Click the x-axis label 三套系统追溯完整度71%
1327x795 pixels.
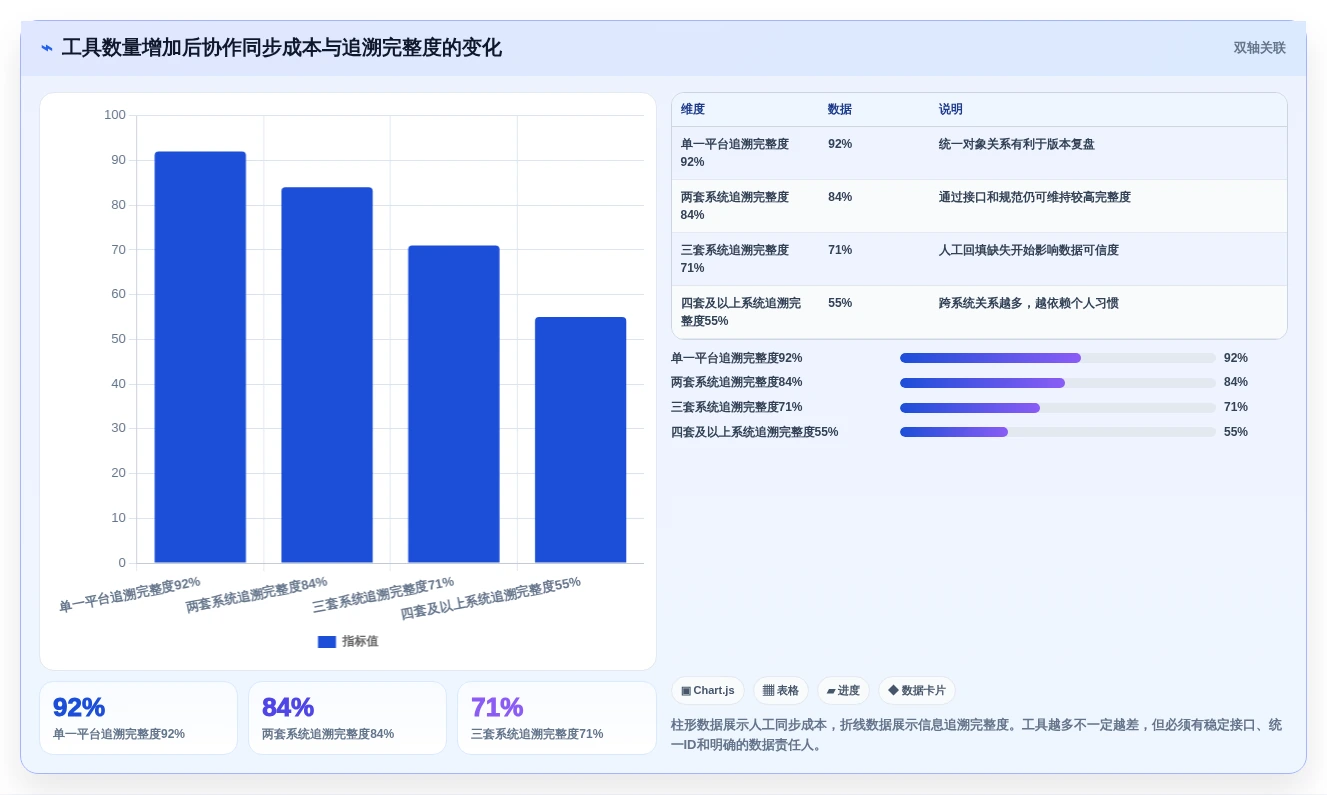[383, 594]
